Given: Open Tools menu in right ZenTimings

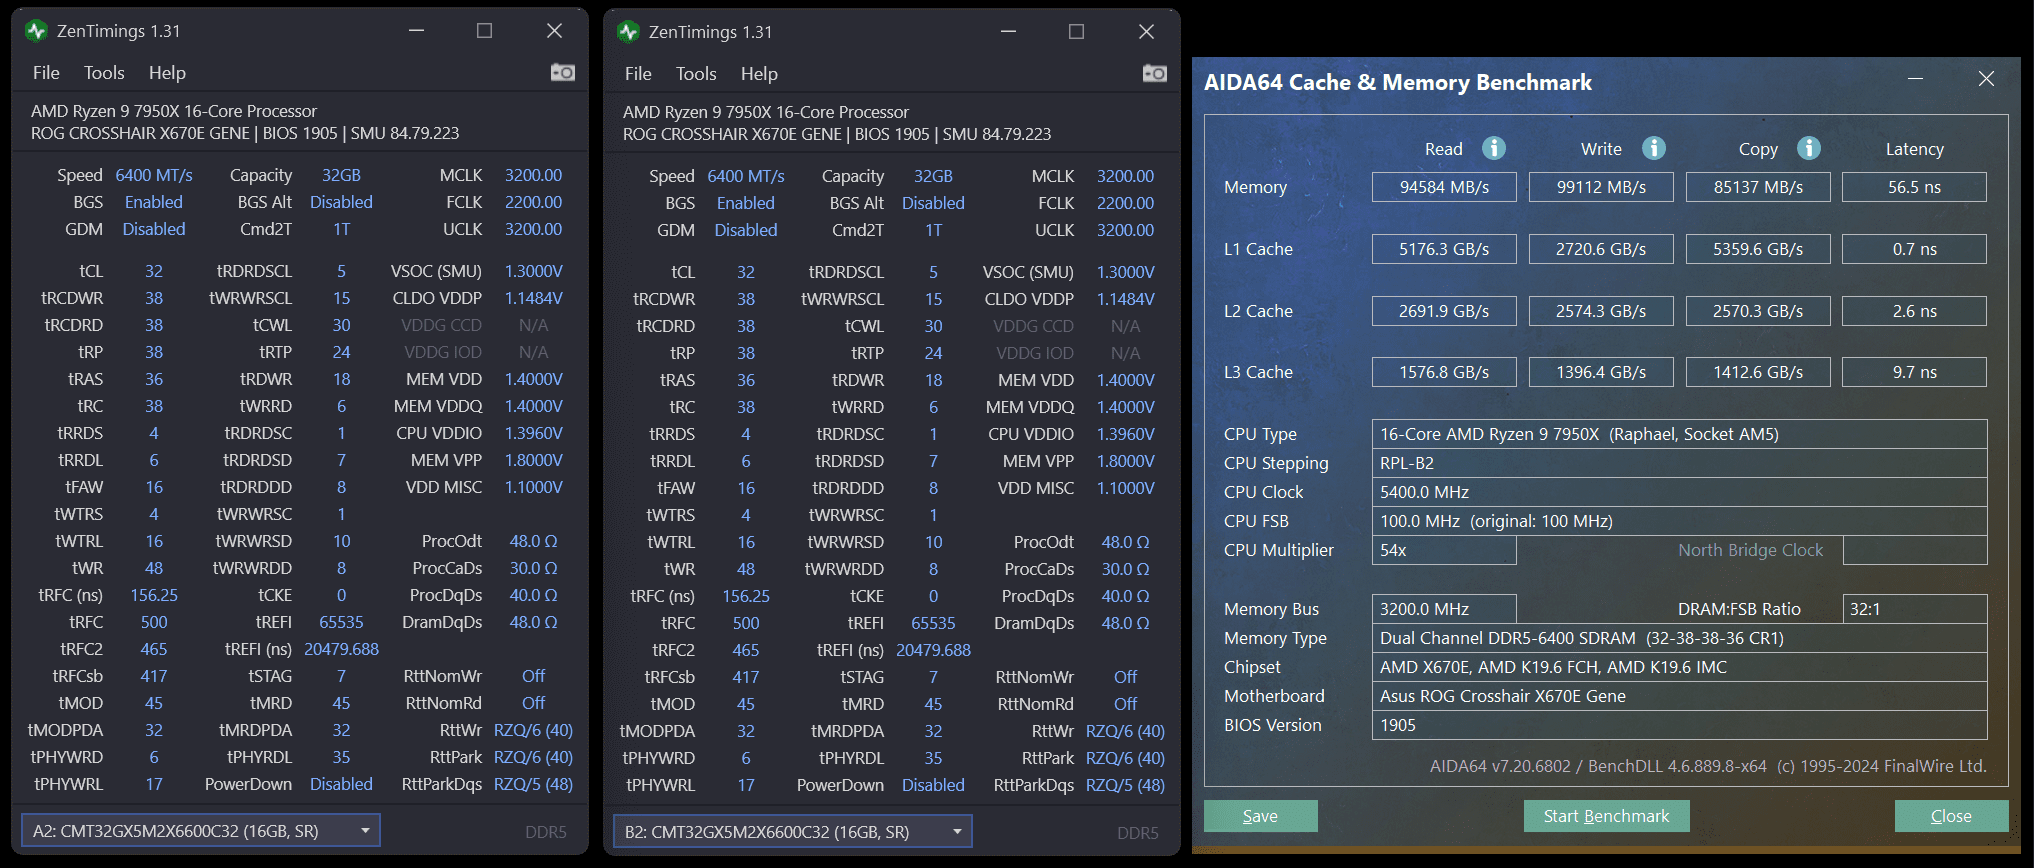Looking at the screenshot, I should click(696, 74).
